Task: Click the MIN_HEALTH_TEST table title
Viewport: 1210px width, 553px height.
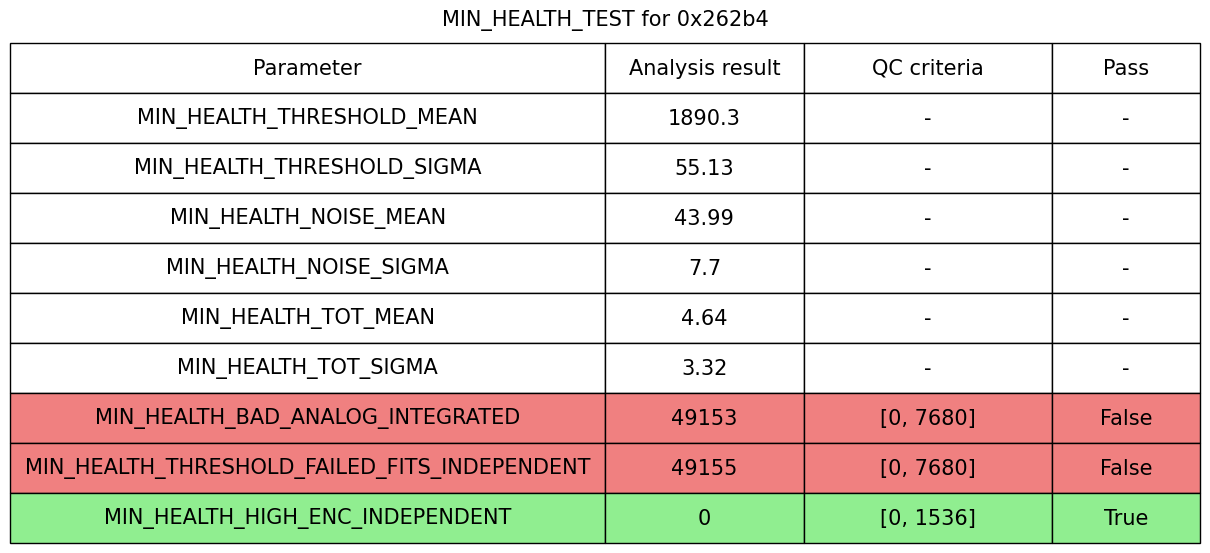Action: pyautogui.click(x=605, y=19)
